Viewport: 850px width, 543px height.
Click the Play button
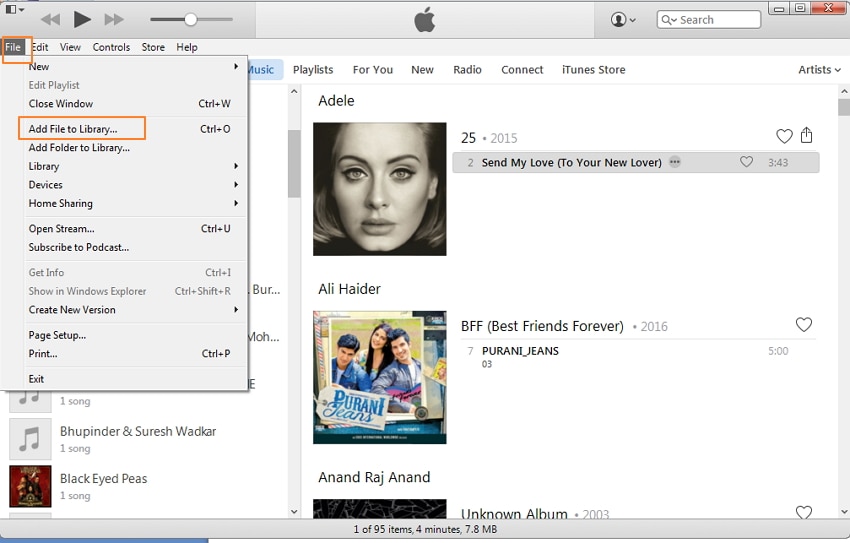(82, 20)
